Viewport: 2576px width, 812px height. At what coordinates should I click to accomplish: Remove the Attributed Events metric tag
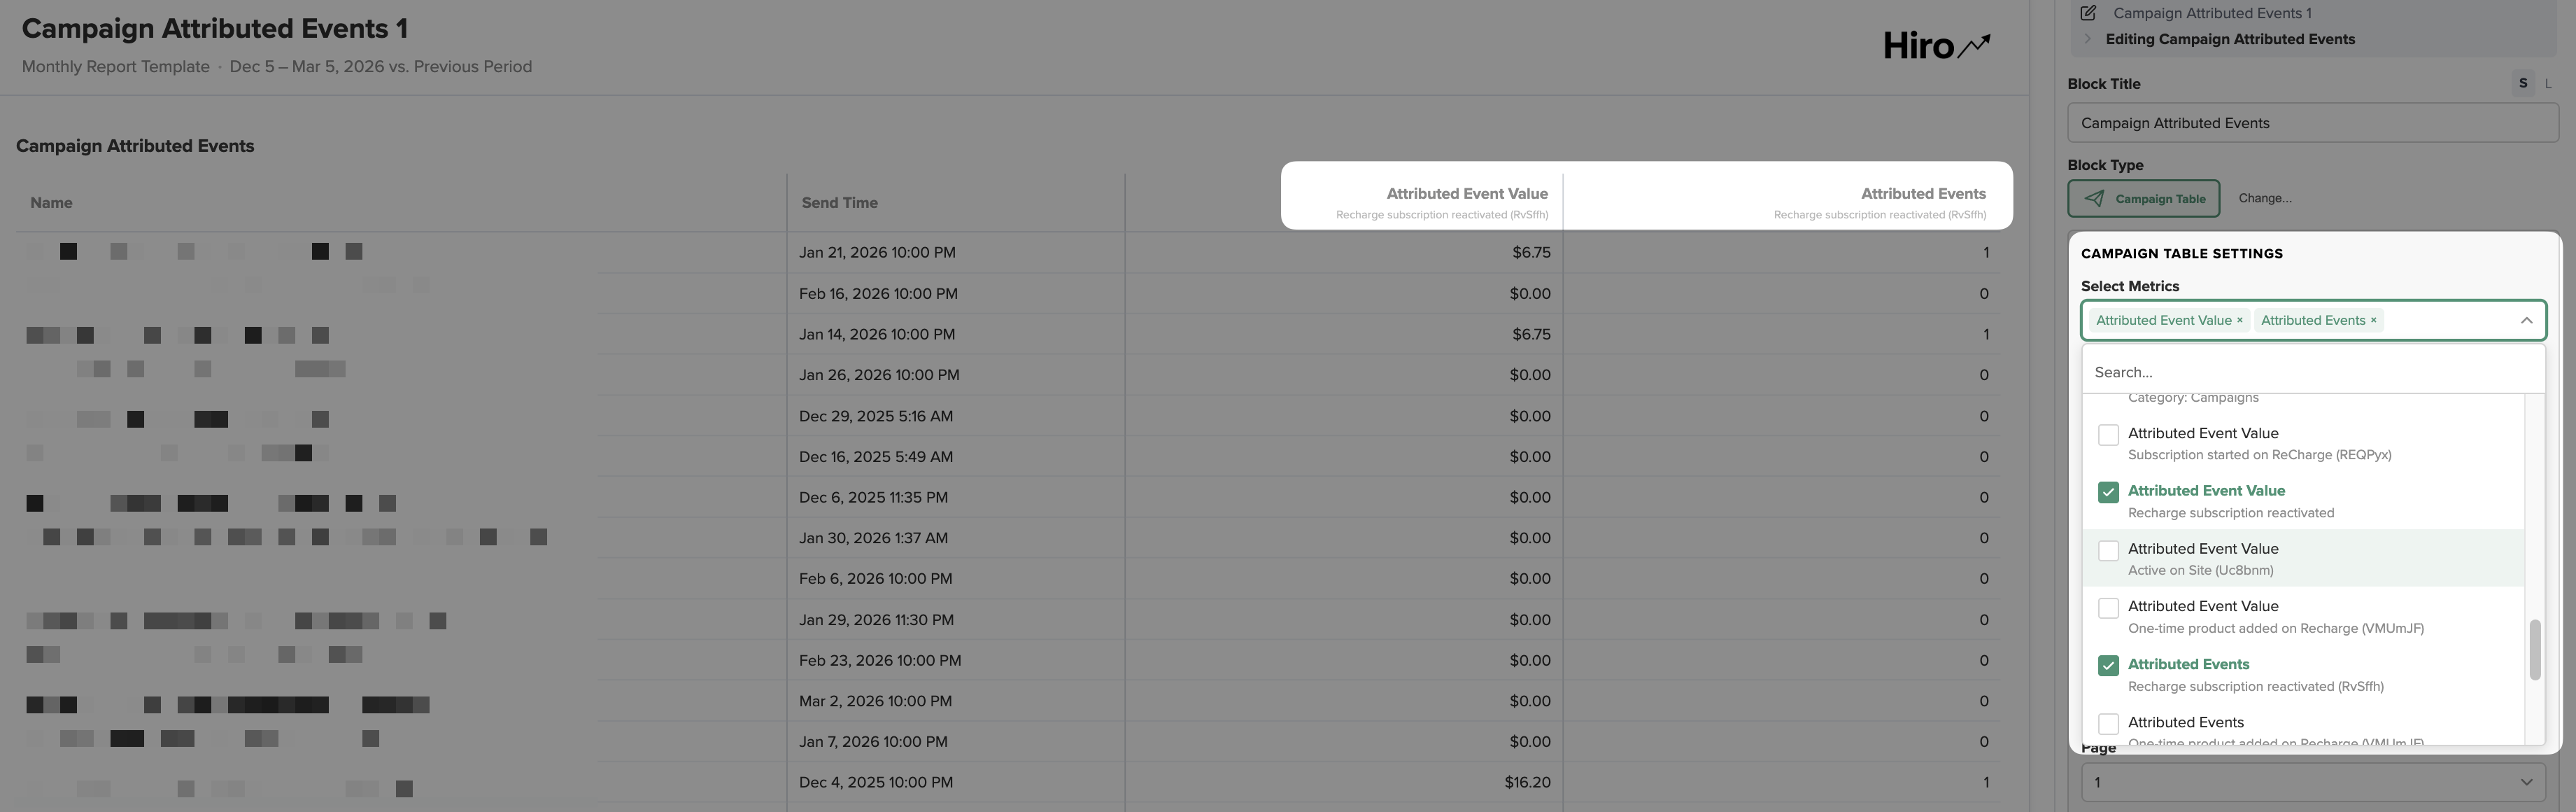(x=2373, y=320)
